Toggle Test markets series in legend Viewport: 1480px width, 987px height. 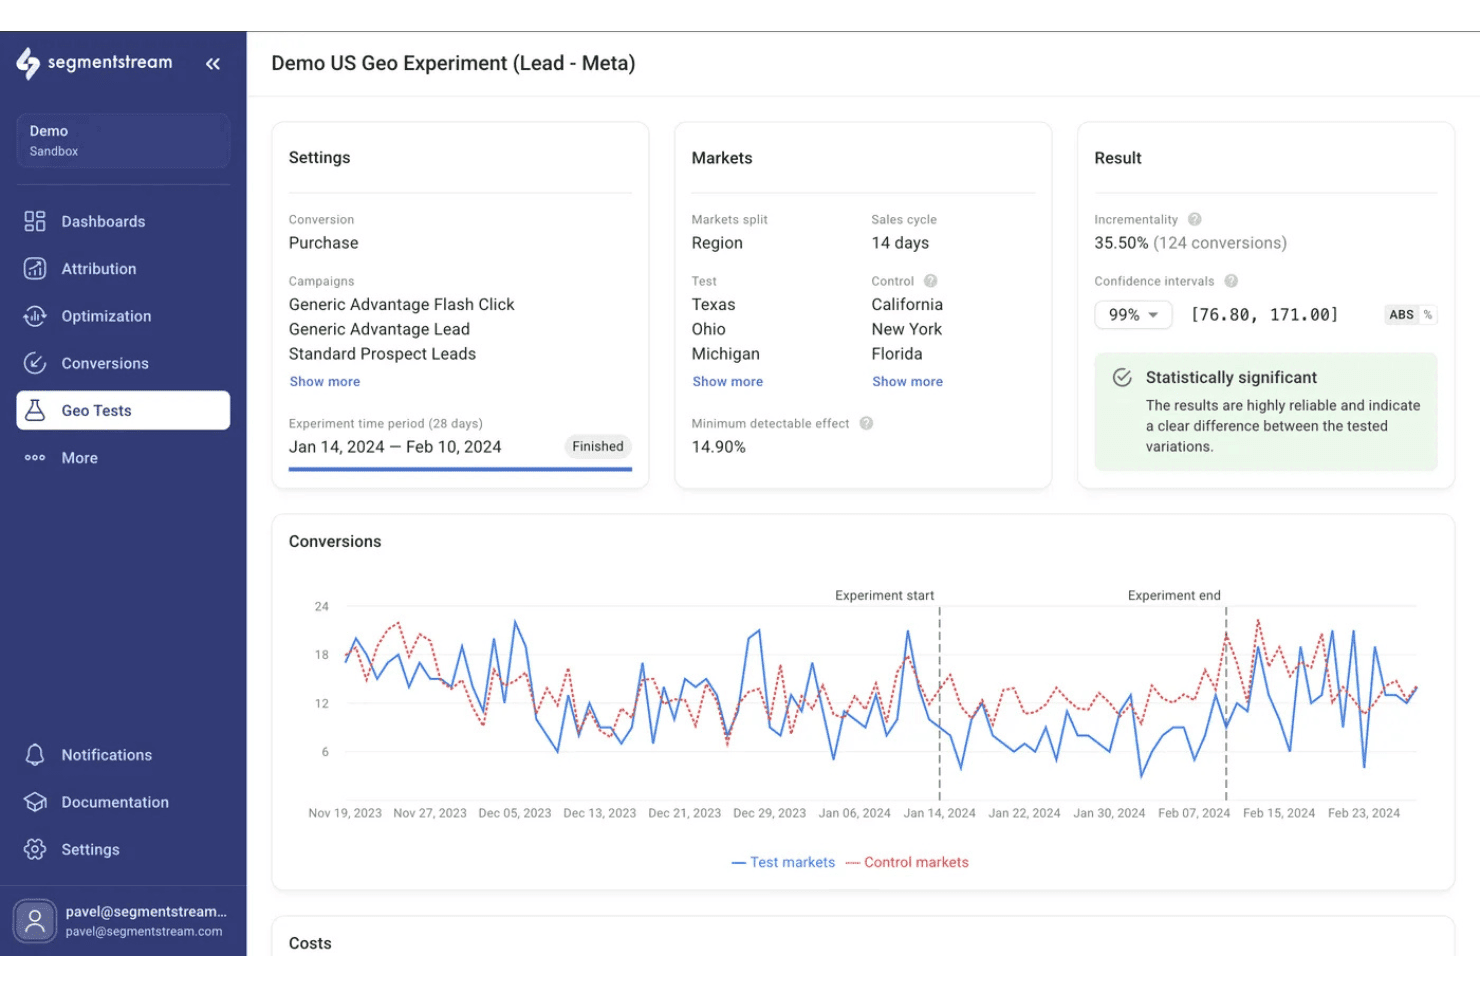(x=783, y=862)
